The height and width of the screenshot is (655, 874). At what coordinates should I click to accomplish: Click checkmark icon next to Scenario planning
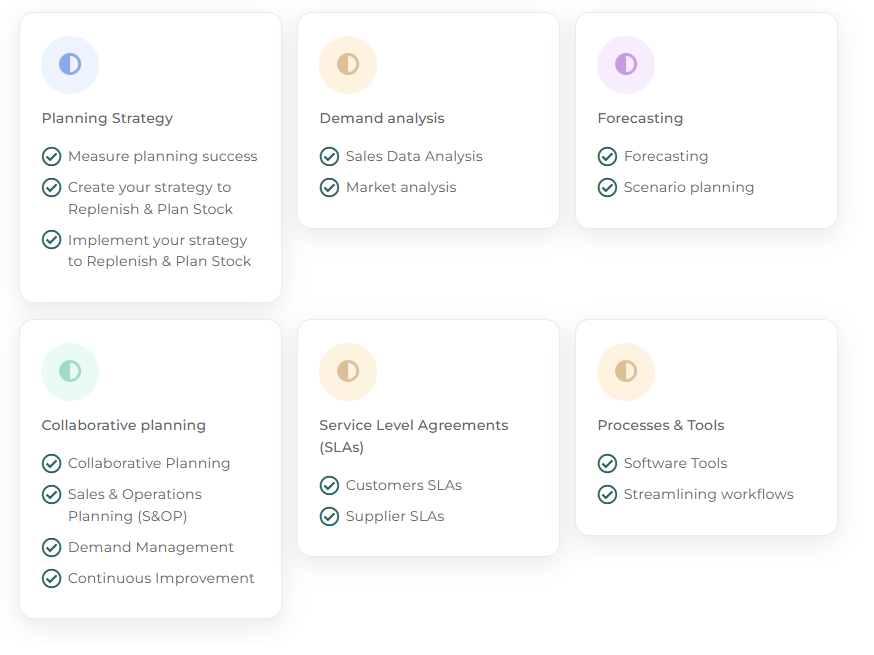[x=608, y=188]
